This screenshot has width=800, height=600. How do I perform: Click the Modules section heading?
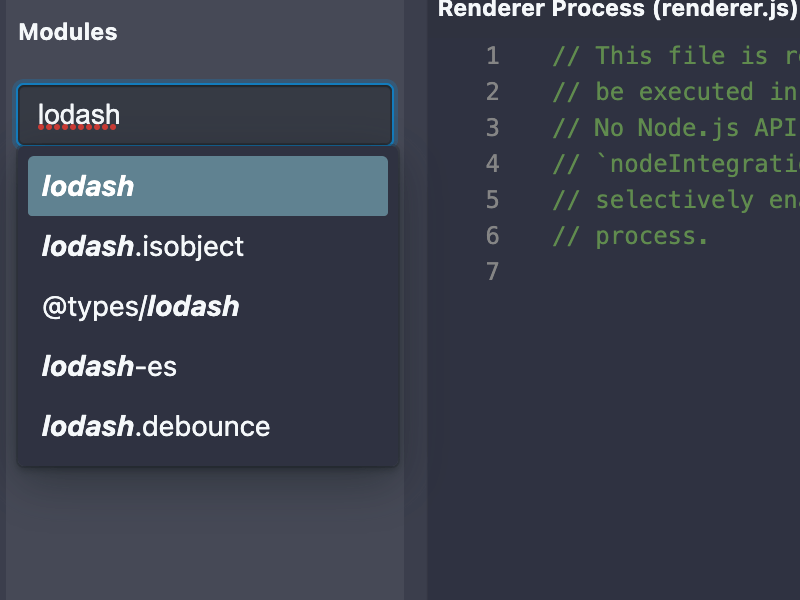click(68, 32)
